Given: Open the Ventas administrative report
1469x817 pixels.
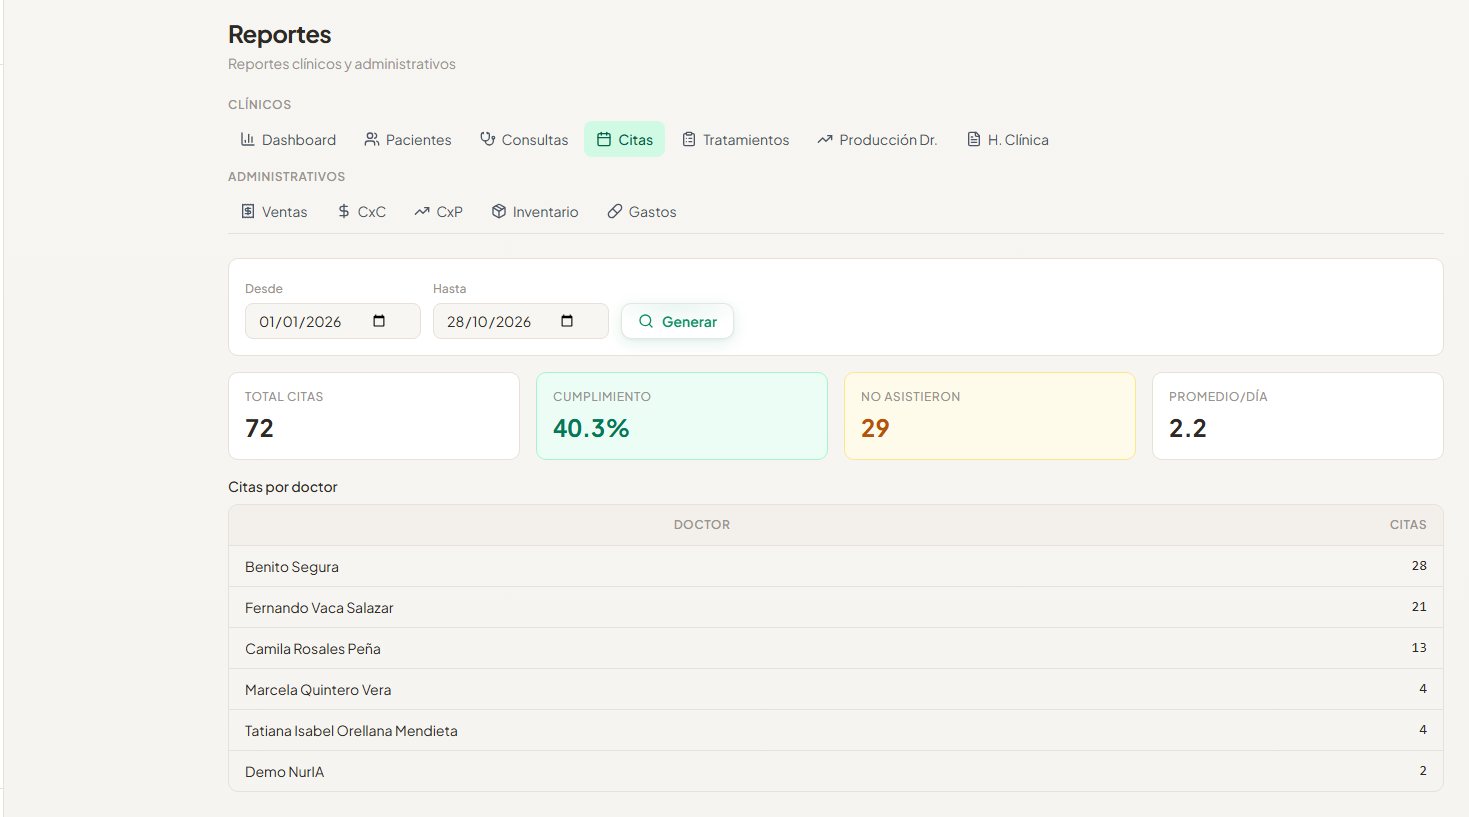Looking at the screenshot, I should click(274, 212).
